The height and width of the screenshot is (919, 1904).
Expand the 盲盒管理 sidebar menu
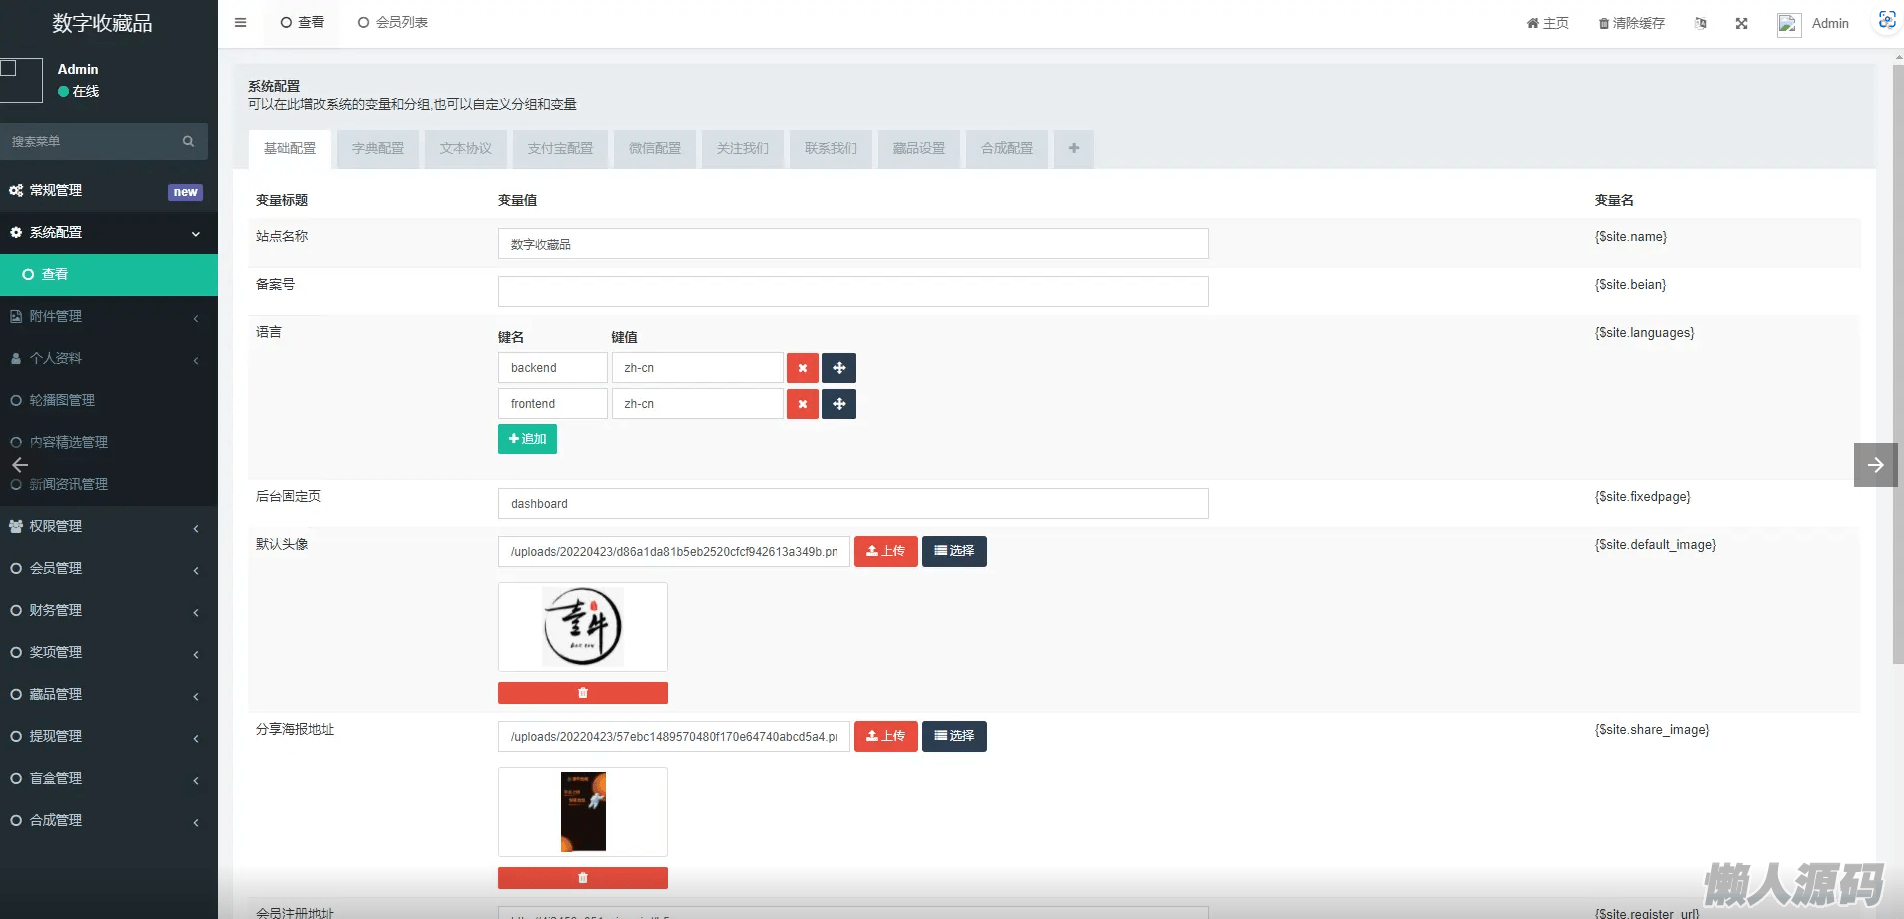click(x=109, y=779)
